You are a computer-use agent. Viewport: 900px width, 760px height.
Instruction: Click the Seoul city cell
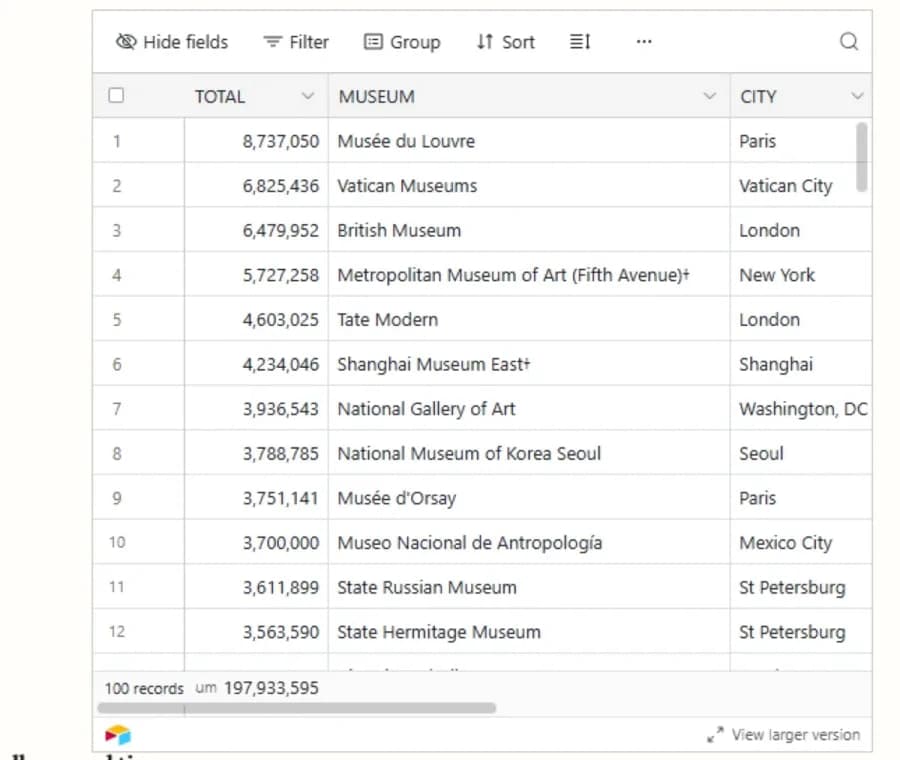[801, 453]
